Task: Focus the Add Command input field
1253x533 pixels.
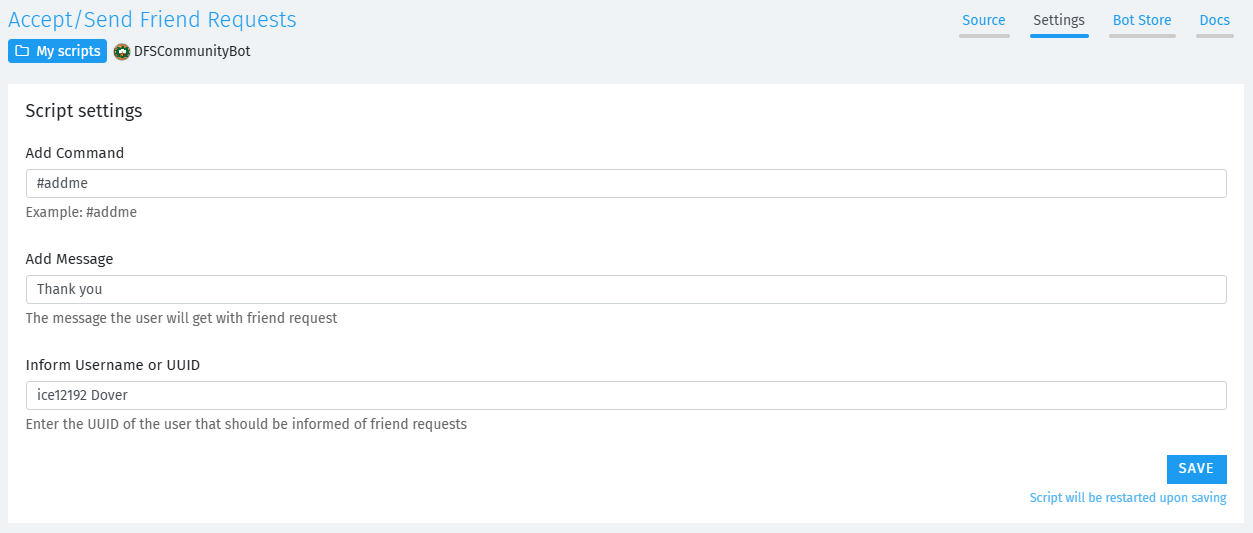Action: [626, 183]
